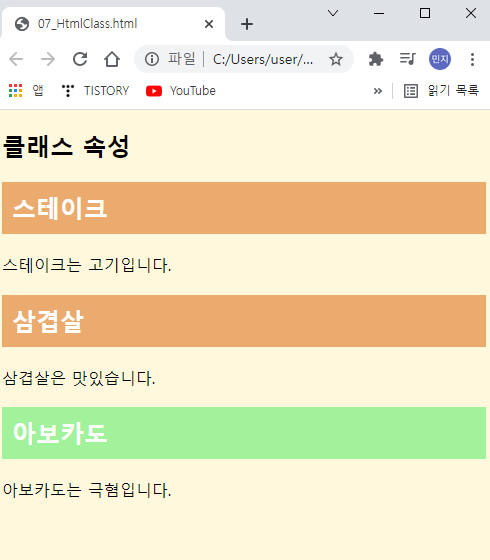This screenshot has height=560, width=490.
Task: Click the text 스테이크는 고기입니다.
Action: click(87, 265)
